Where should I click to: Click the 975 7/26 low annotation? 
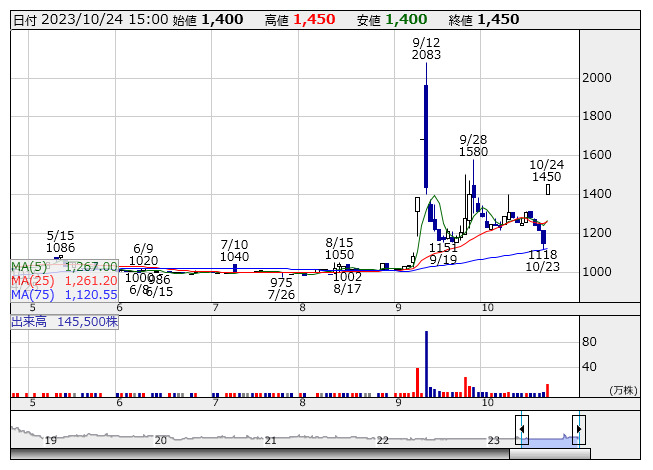tap(282, 289)
